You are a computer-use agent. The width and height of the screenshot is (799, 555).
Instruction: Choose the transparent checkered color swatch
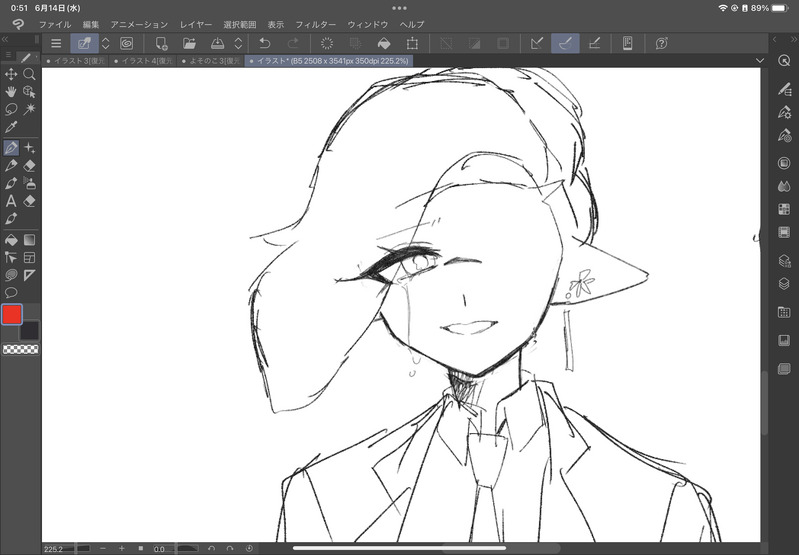(x=20, y=349)
